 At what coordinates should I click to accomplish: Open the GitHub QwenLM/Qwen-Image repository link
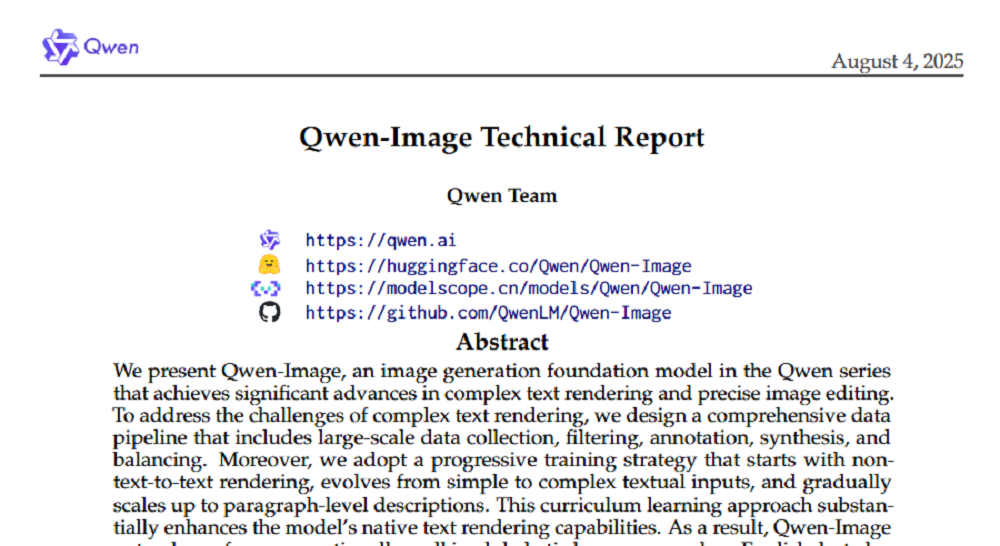488,313
